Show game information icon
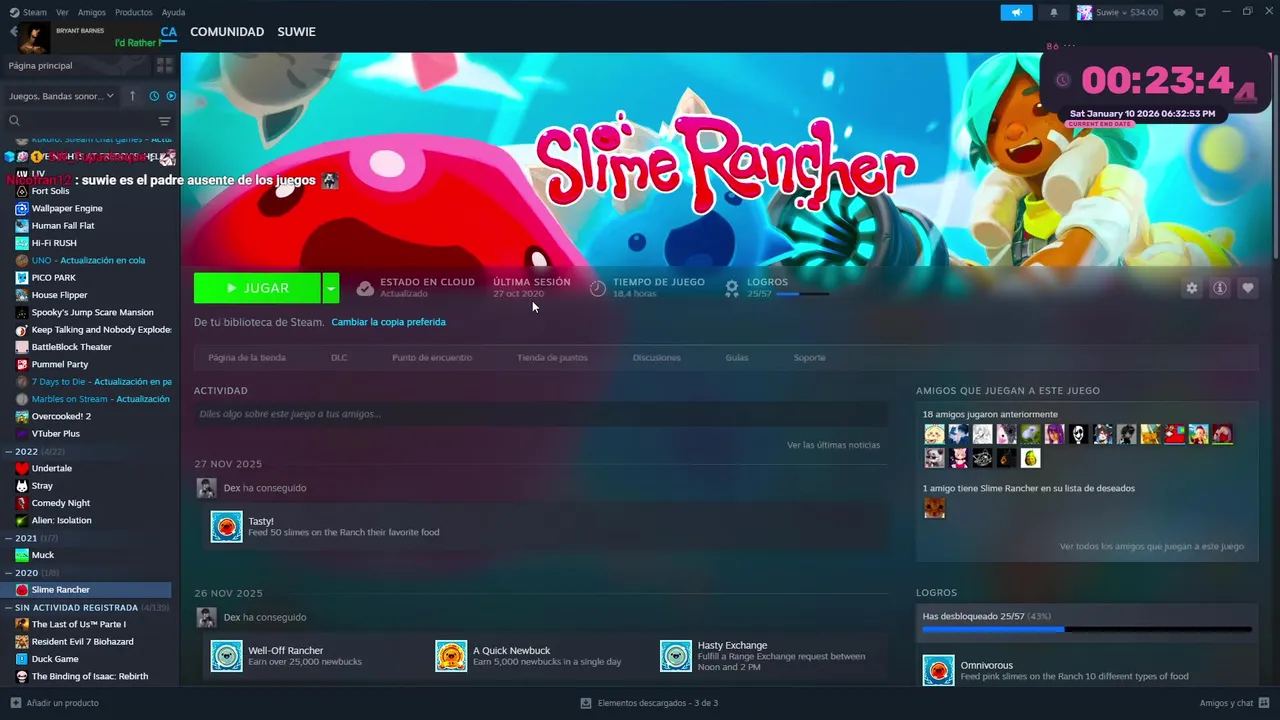The width and height of the screenshot is (1280, 720). click(x=1220, y=288)
